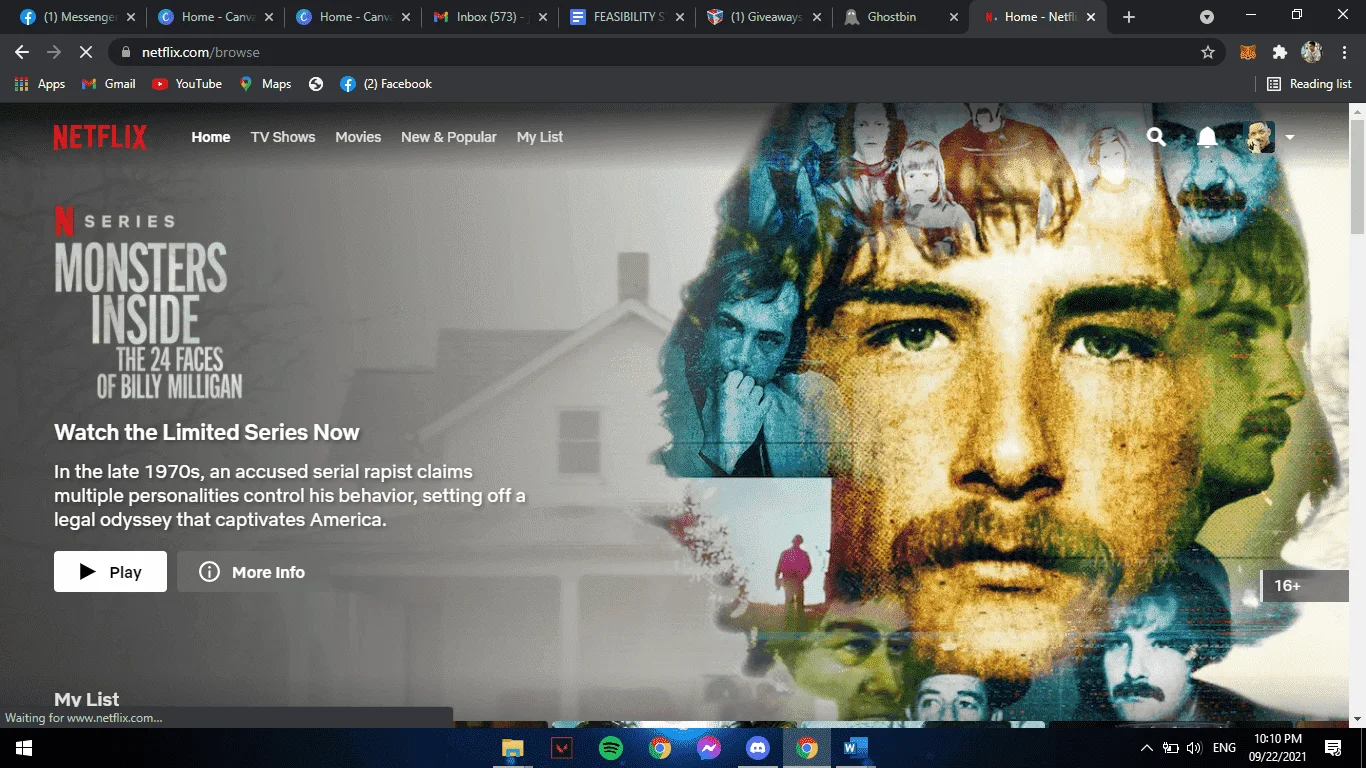Open Apps bookmark shortcut

(40, 84)
